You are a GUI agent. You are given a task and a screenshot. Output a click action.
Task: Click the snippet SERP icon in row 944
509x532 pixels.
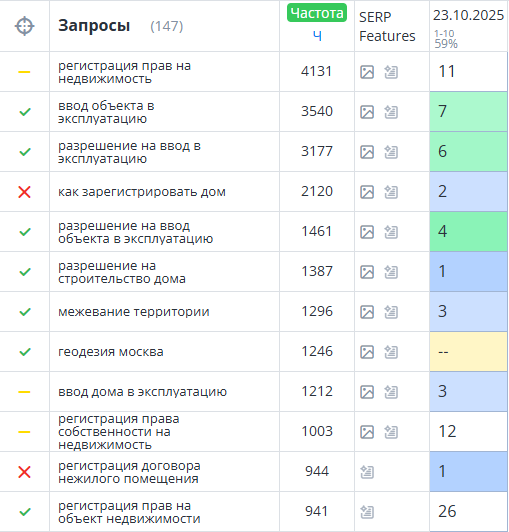tap(367, 472)
